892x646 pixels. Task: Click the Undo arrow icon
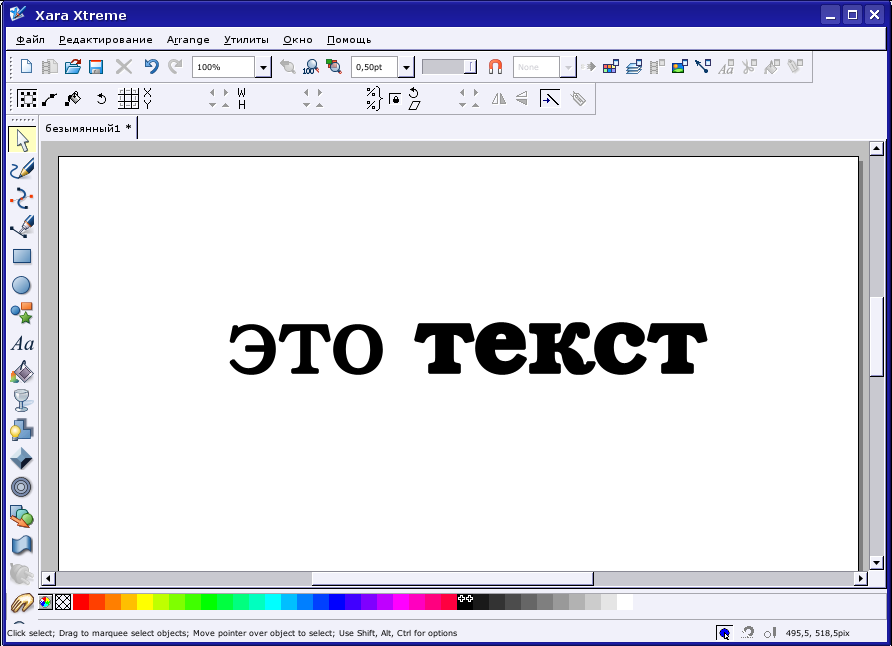(151, 67)
